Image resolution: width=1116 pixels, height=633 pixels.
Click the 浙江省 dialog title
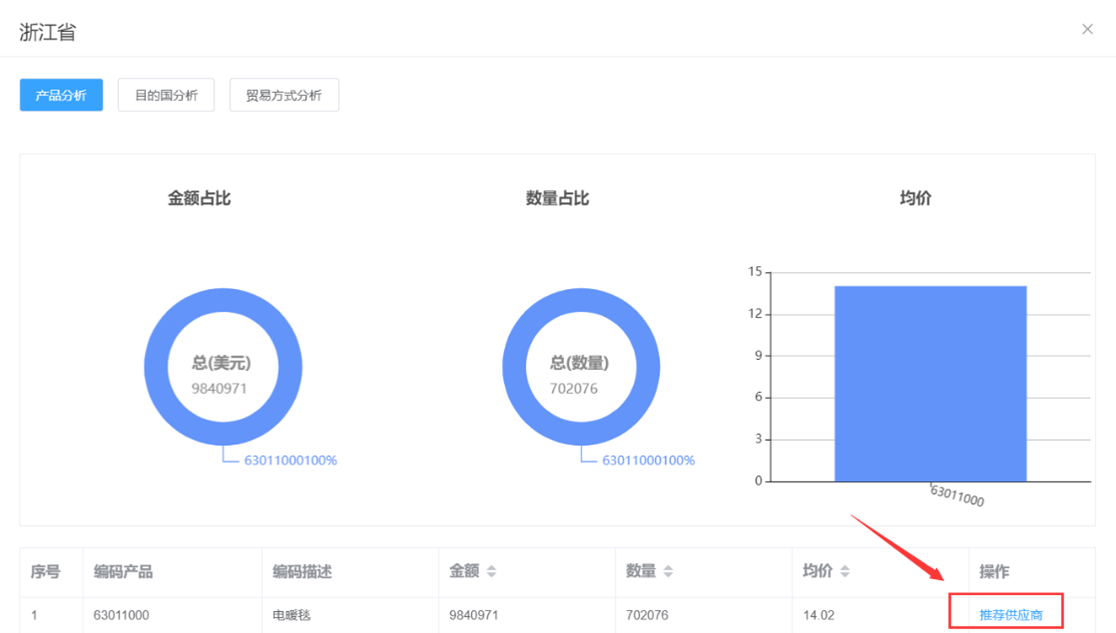[x=48, y=32]
